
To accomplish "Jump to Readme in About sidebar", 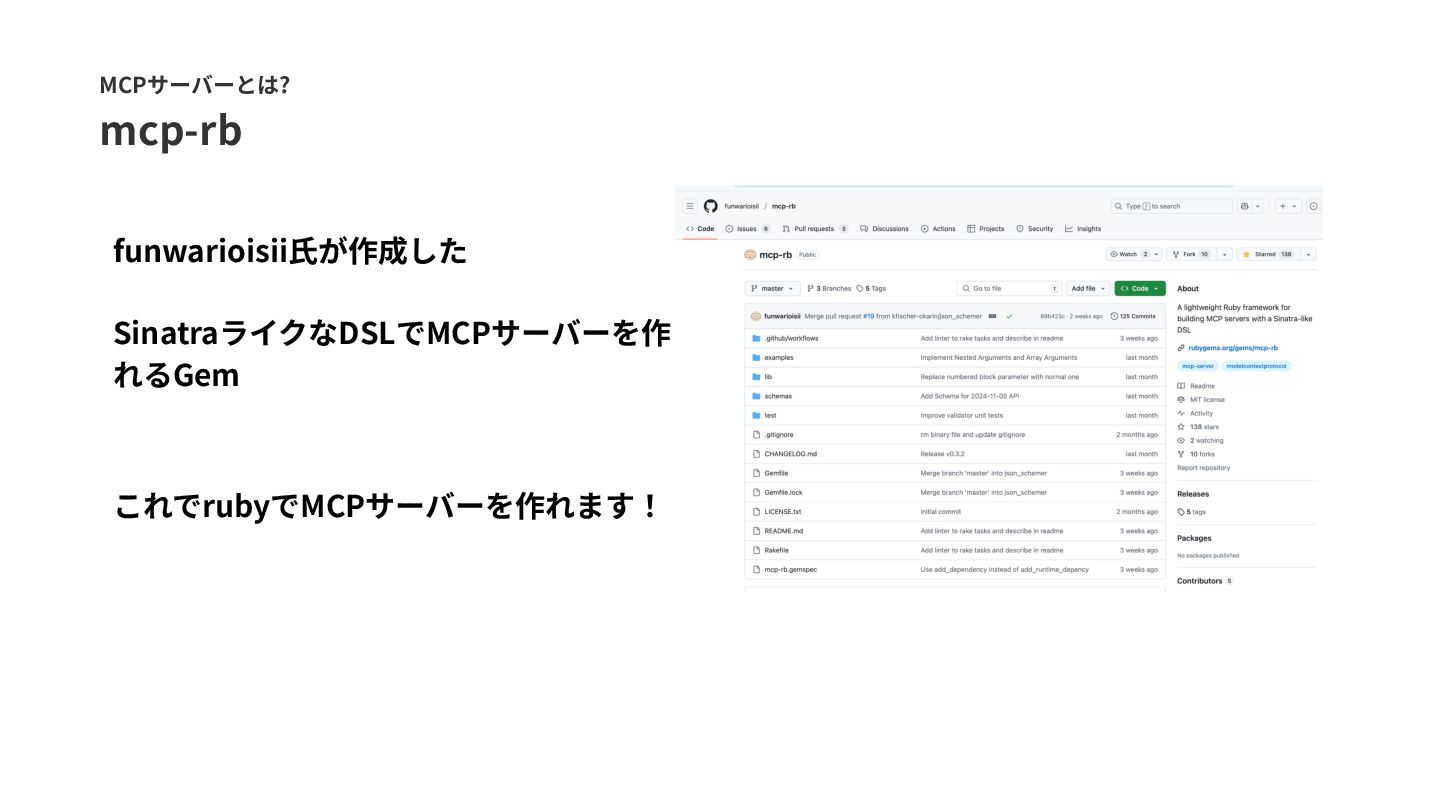I will [x=1196, y=386].
